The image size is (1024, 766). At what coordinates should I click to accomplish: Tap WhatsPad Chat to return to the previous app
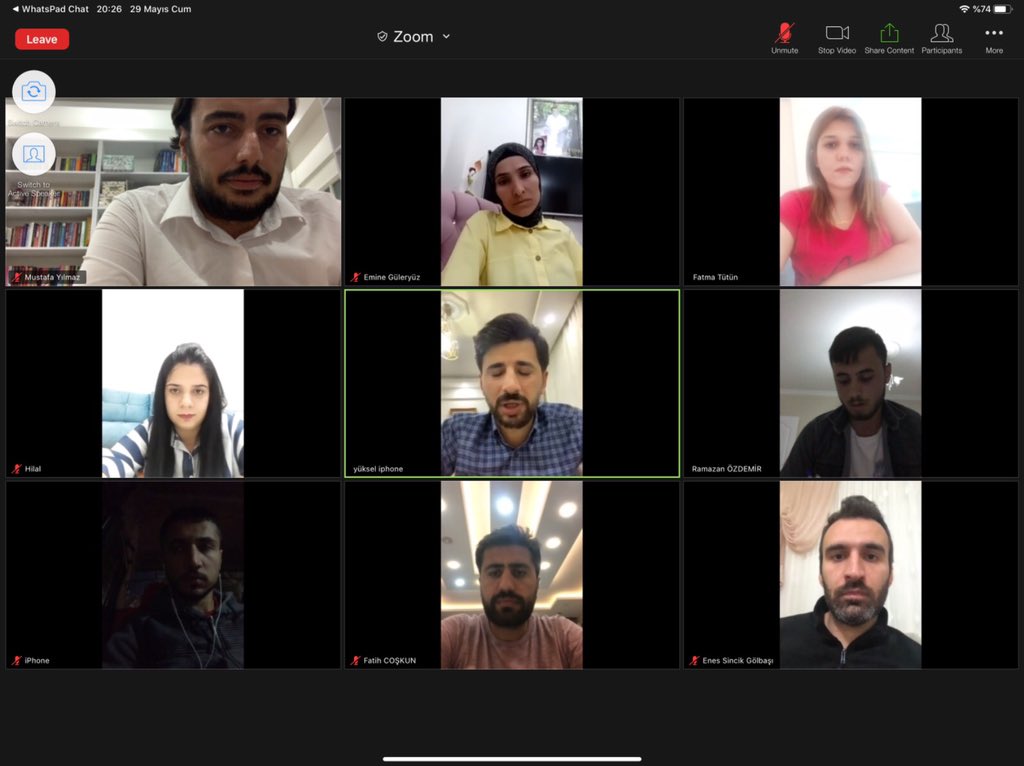(50, 7)
